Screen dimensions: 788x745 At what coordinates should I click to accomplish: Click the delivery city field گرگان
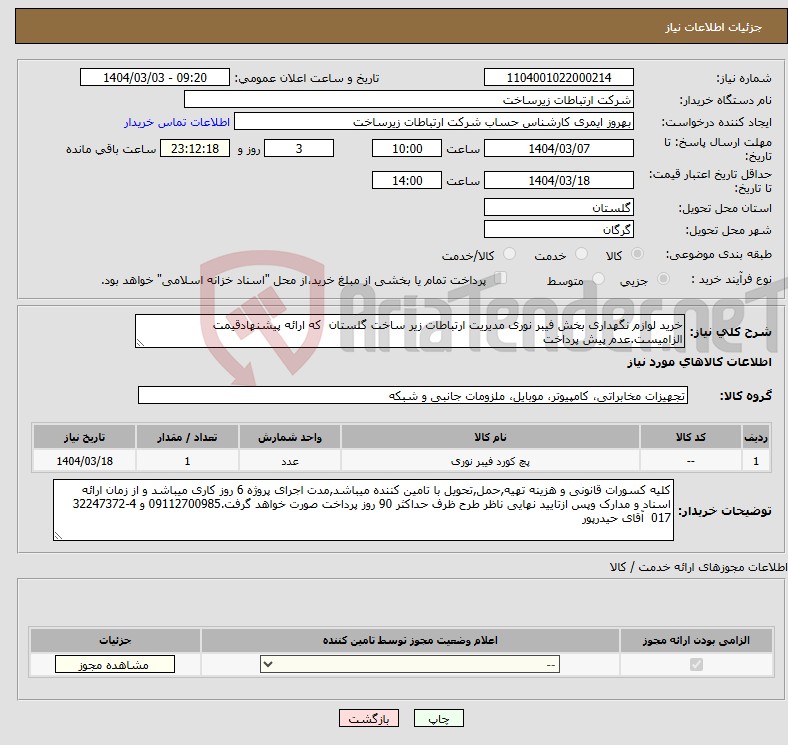coord(558,229)
